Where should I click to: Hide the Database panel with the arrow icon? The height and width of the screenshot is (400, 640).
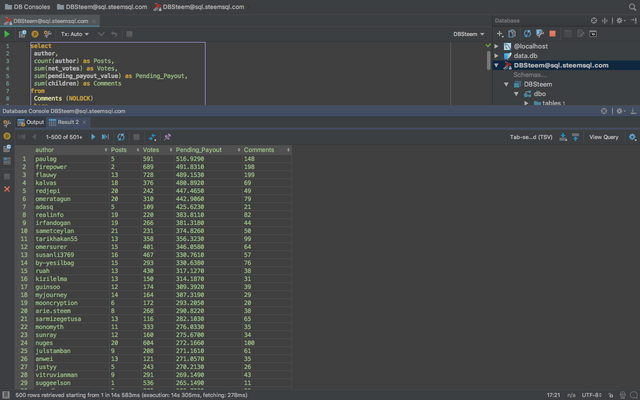633,20
